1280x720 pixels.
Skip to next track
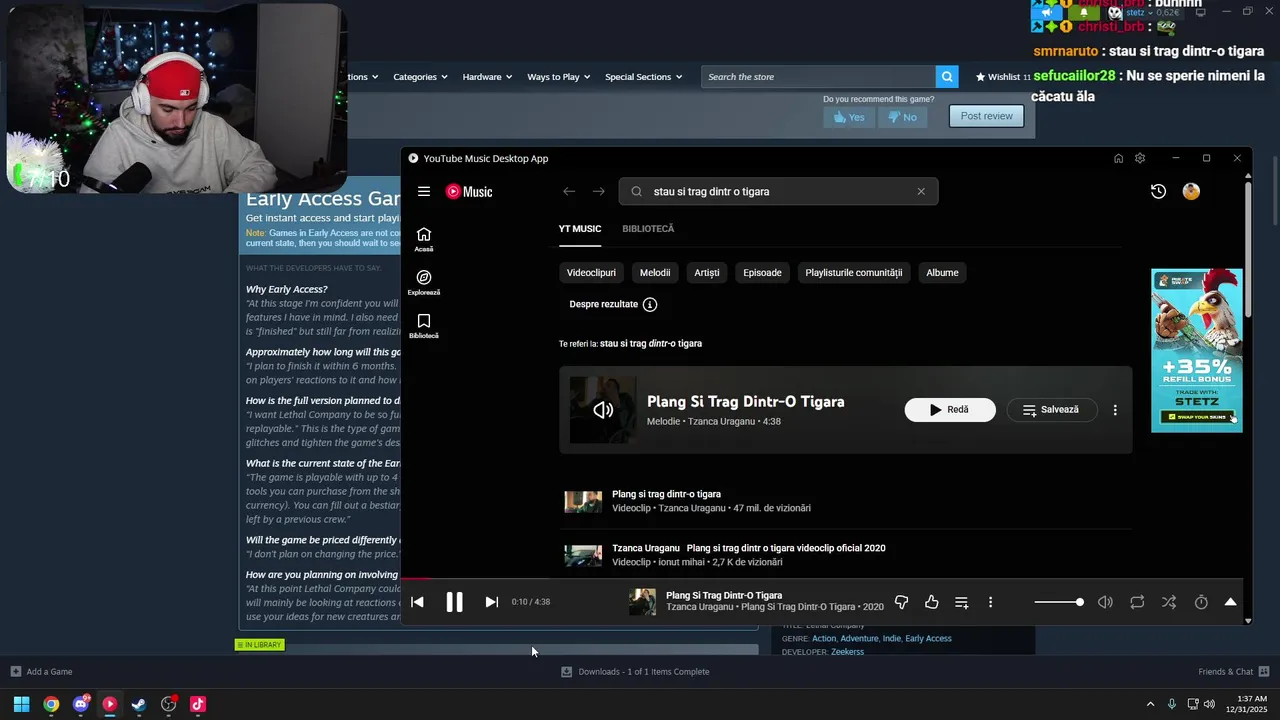[x=491, y=602]
